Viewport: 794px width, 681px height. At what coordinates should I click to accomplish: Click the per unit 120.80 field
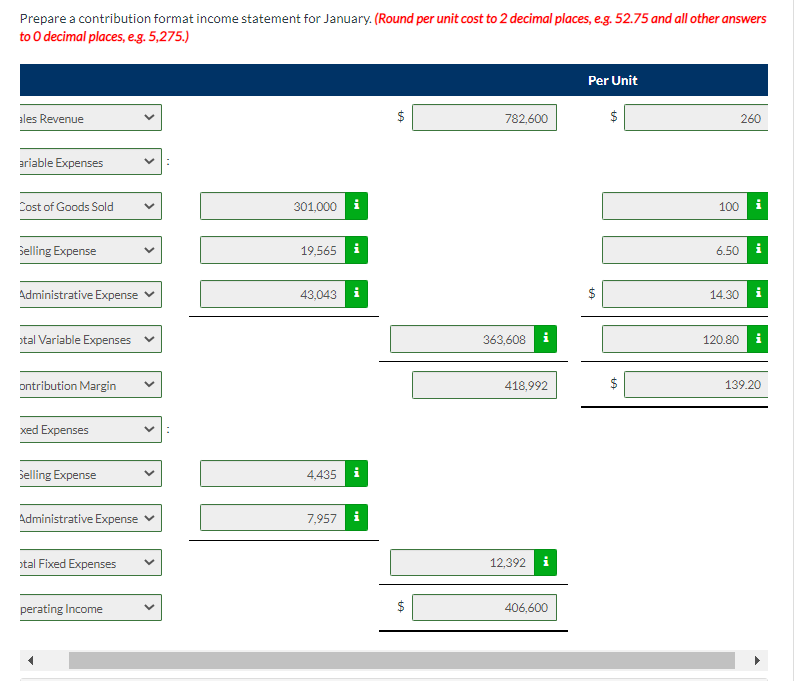click(x=674, y=339)
